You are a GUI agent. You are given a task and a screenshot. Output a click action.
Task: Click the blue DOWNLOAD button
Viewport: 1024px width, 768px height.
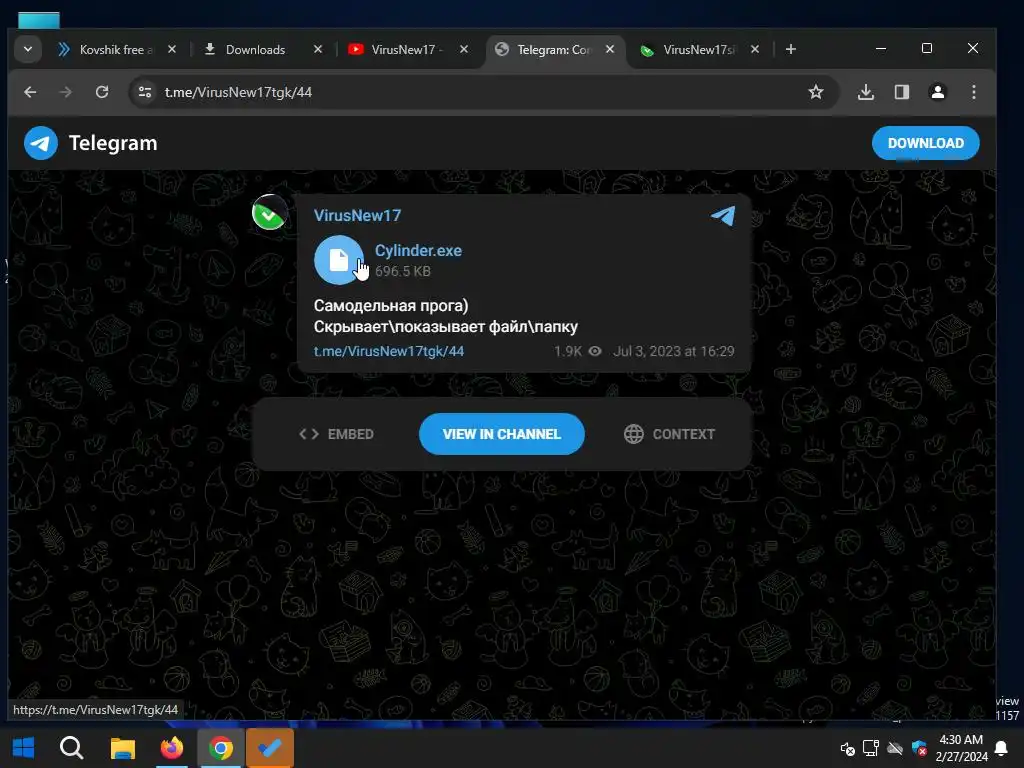point(925,143)
